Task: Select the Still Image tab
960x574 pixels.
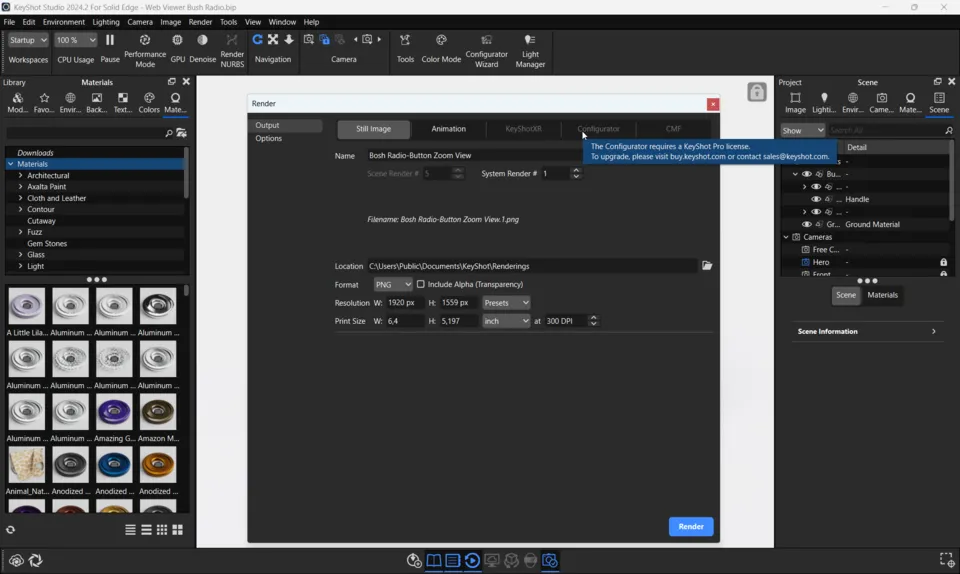Action: tap(373, 129)
